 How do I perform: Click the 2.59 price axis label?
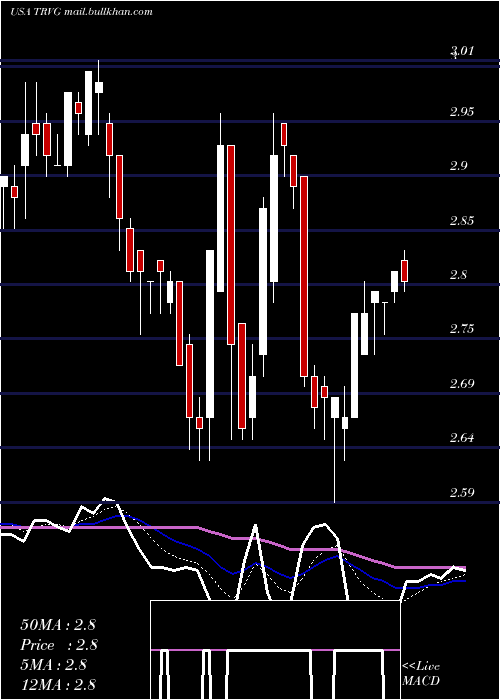point(462,492)
